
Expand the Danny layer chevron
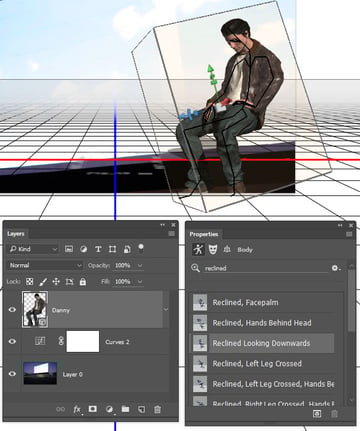tap(166, 309)
